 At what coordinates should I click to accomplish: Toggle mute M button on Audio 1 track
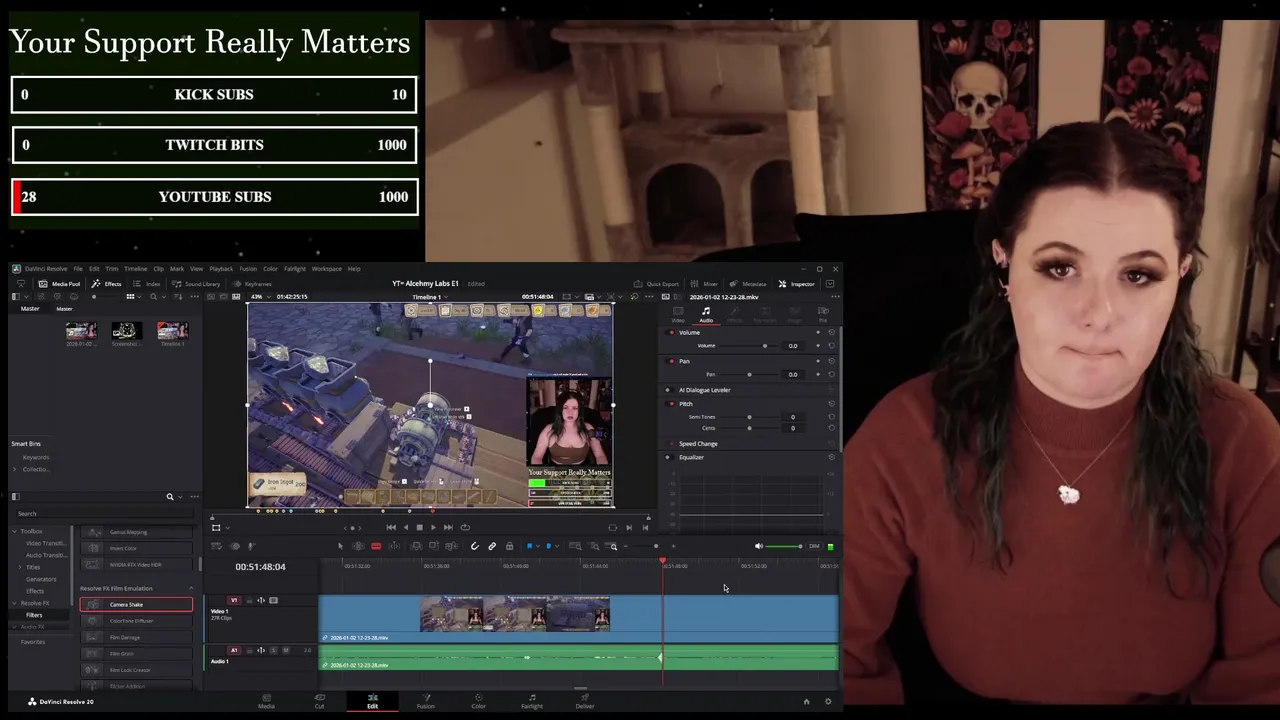click(286, 650)
